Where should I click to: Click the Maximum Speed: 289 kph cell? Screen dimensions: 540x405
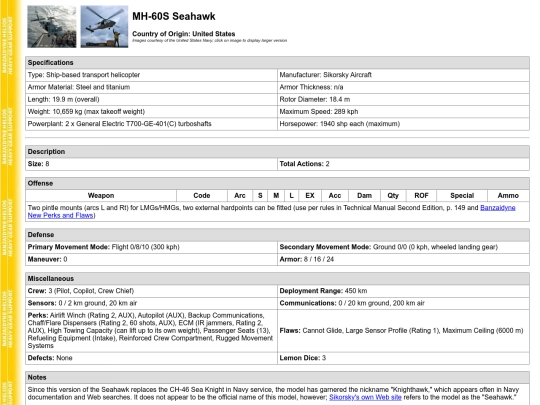pyautogui.click(x=403, y=112)
